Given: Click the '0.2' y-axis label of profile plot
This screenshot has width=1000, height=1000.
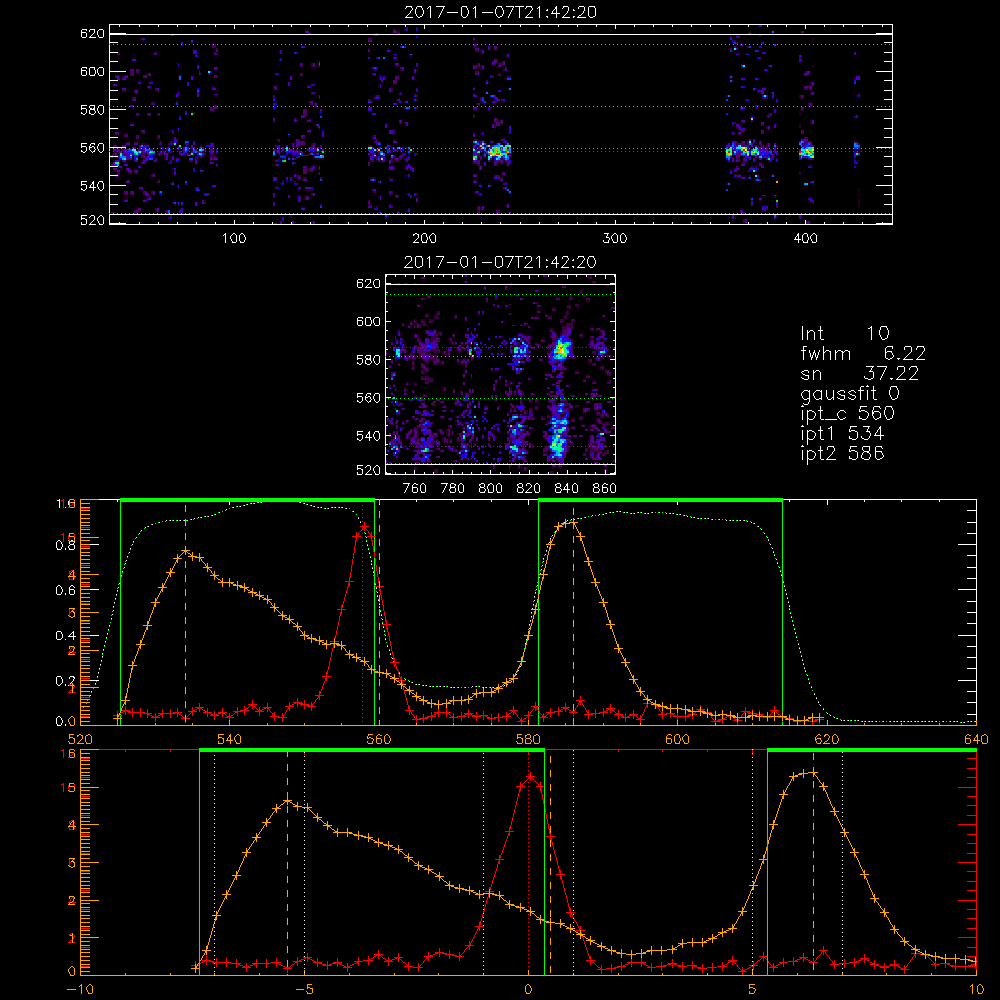Looking at the screenshot, I should tap(66, 680).
